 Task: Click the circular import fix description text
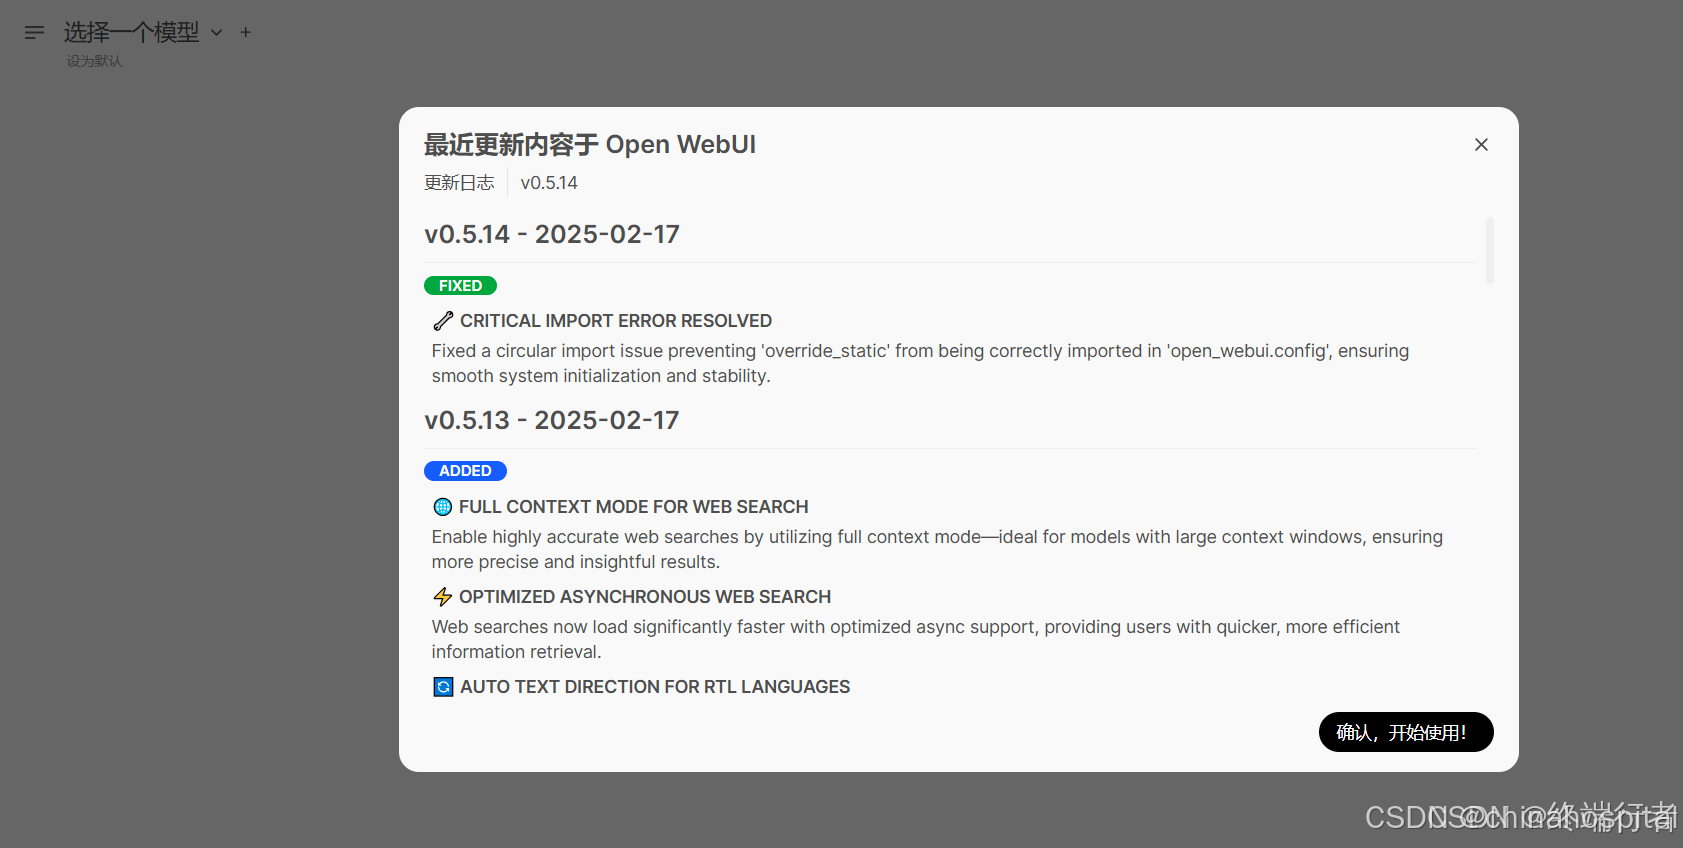[x=920, y=363]
